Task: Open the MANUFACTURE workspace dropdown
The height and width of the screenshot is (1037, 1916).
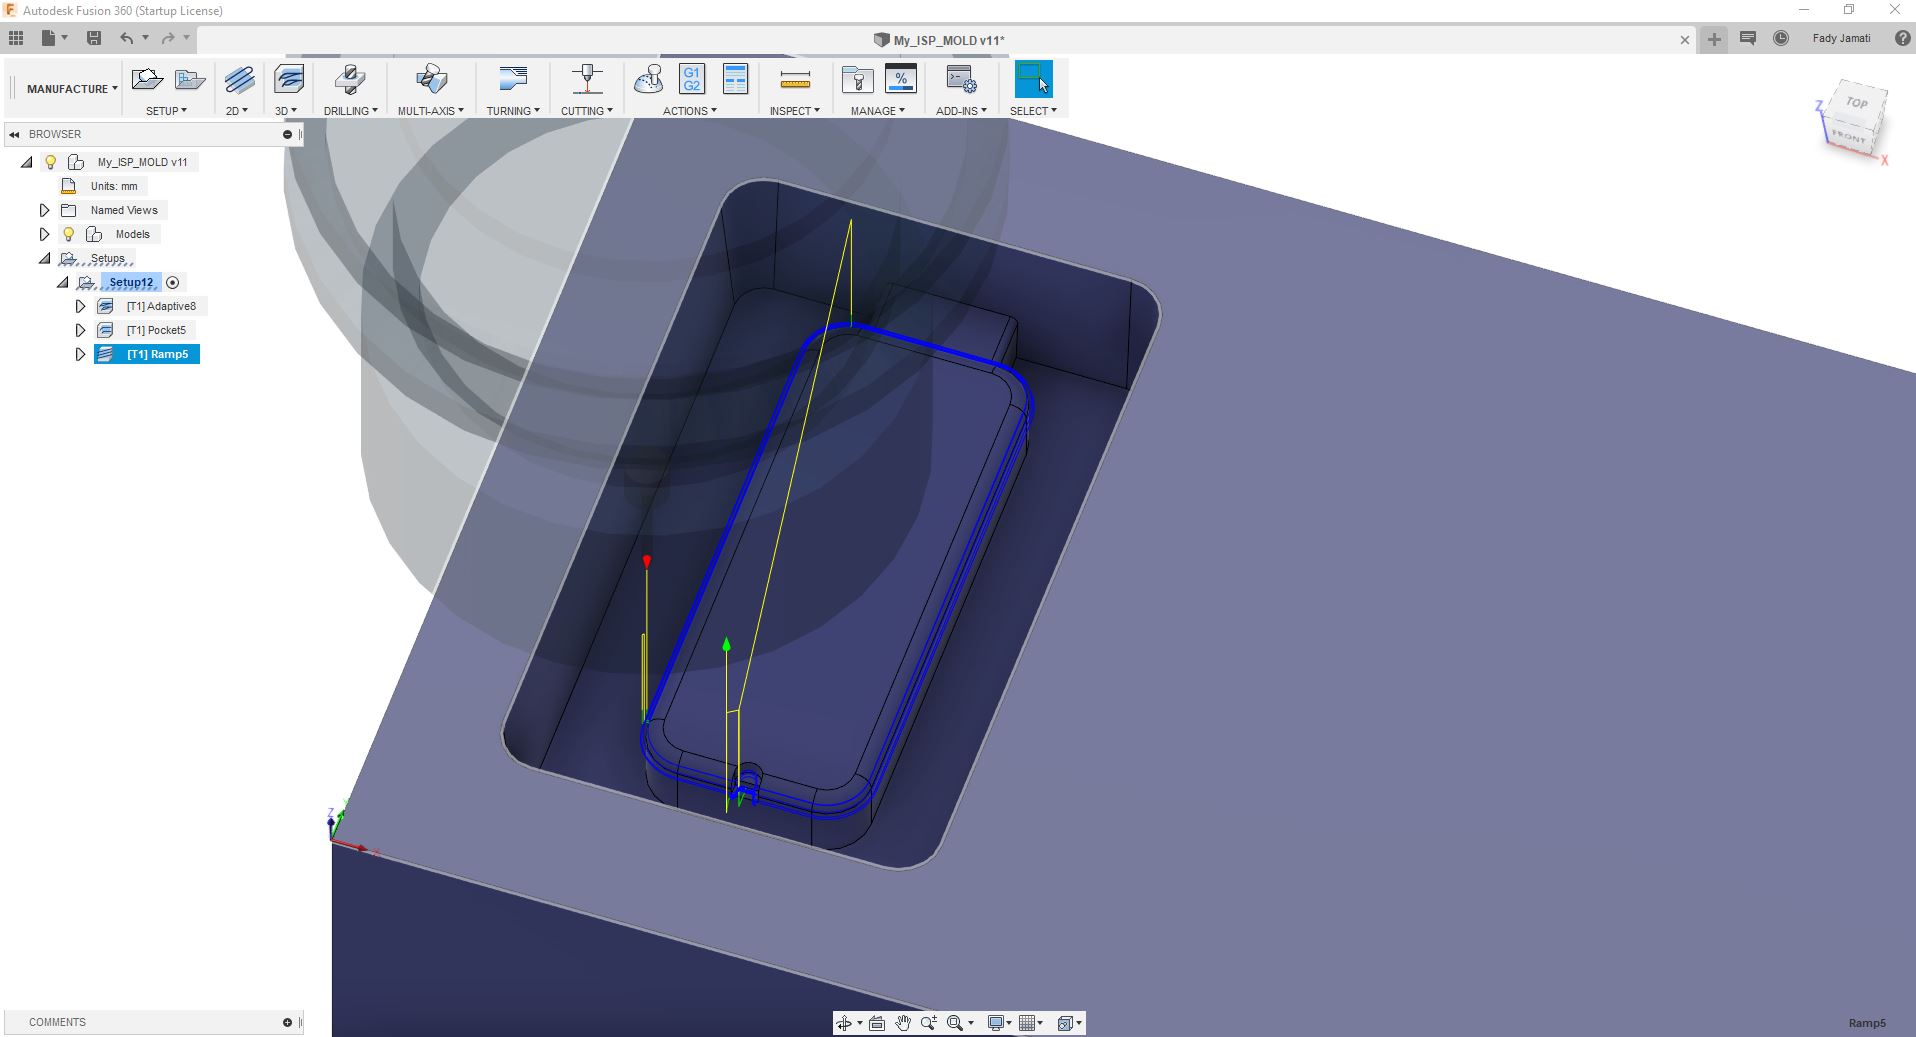Action: pos(72,89)
